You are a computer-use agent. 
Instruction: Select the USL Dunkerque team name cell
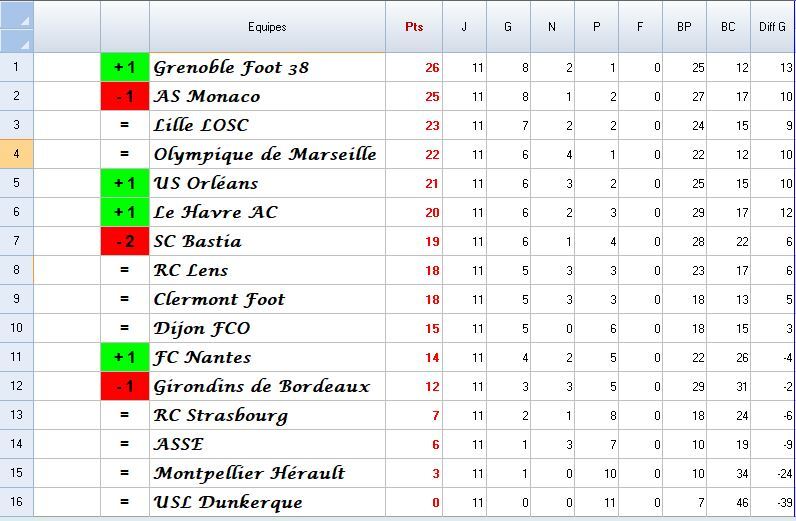266,502
